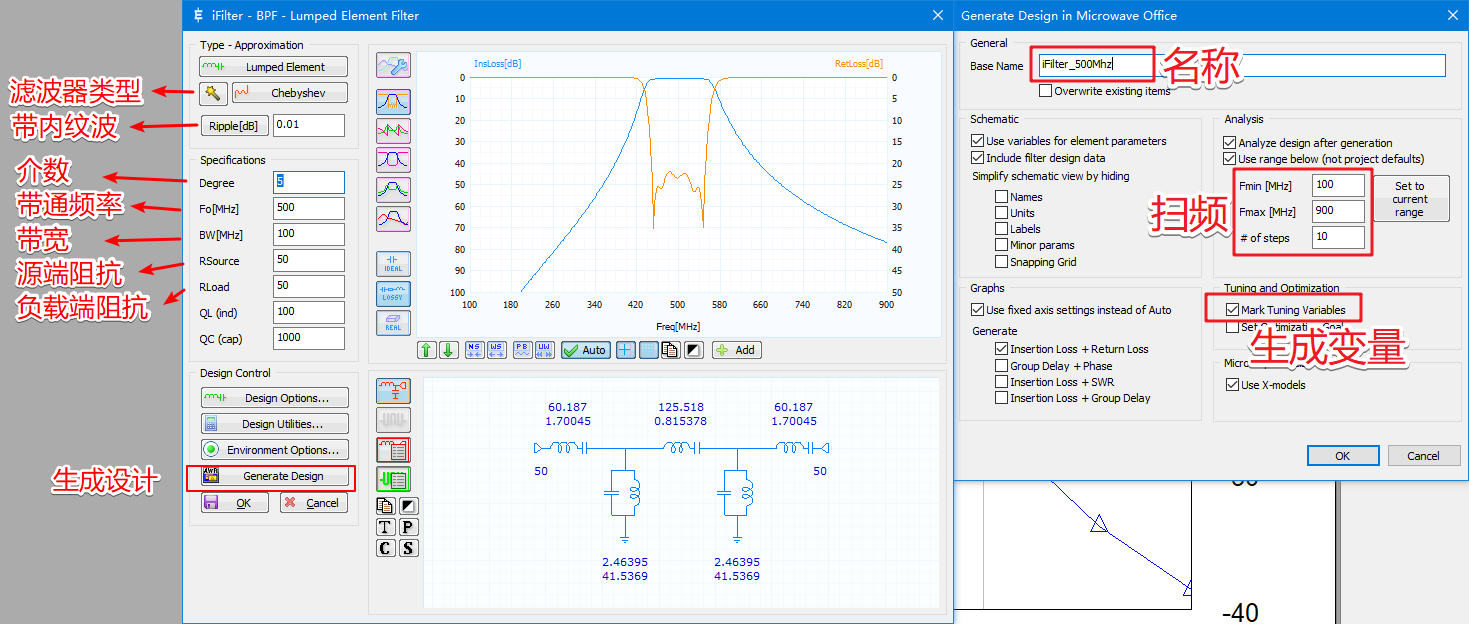Click the PB passband view icon
The height and width of the screenshot is (624, 1469).
click(522, 350)
